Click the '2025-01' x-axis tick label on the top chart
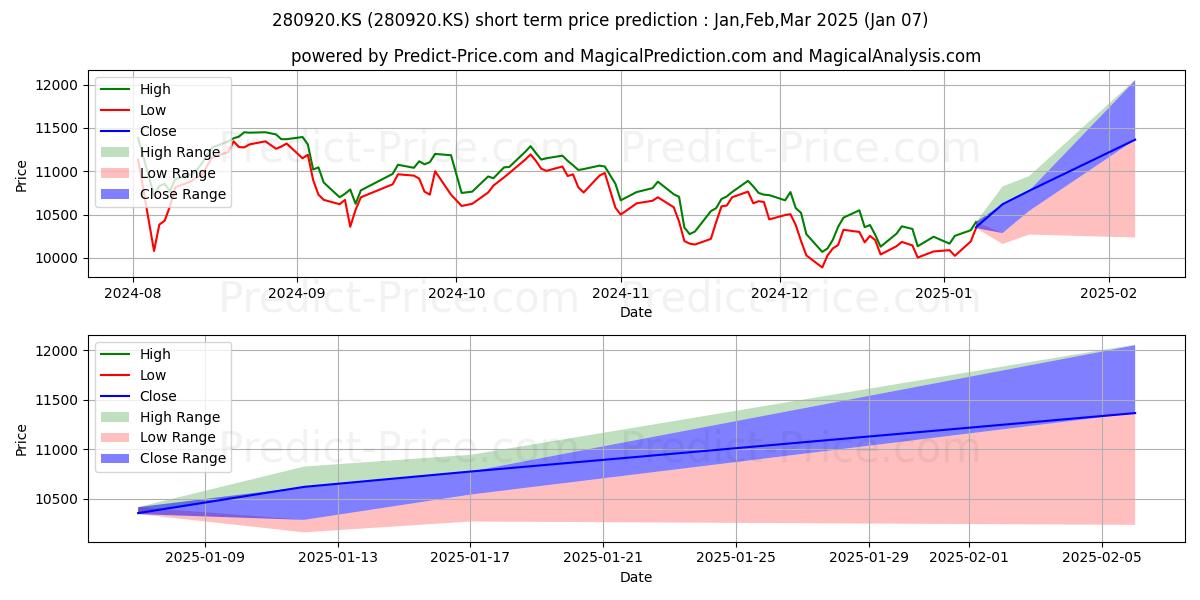Image resolution: width=1200 pixels, height=600 pixels. (x=945, y=293)
